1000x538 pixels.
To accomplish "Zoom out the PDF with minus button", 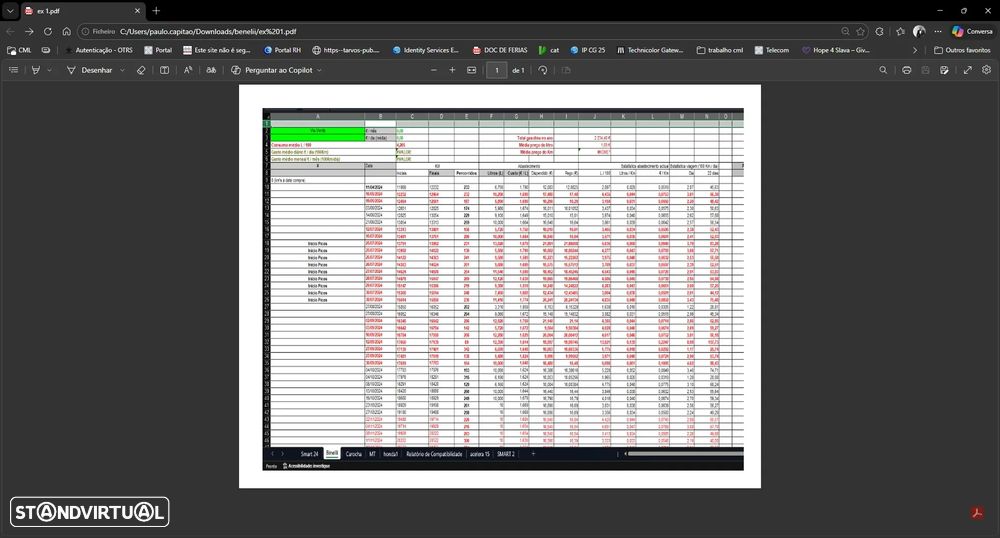I will 434,70.
